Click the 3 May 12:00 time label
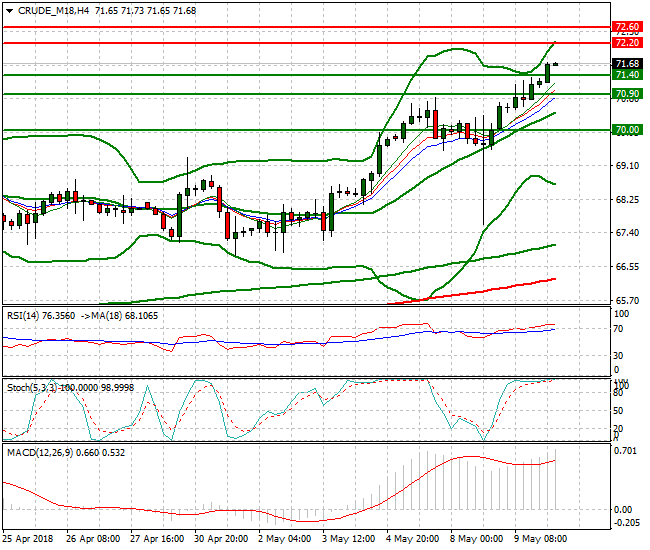This screenshot has width=650, height=550. tap(349, 539)
